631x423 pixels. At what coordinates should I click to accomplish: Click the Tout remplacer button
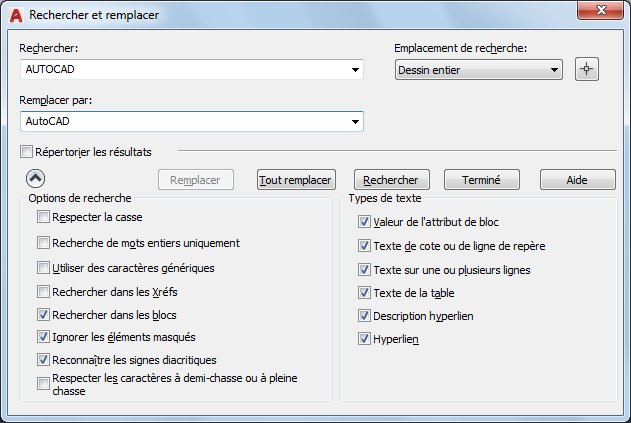[296, 180]
